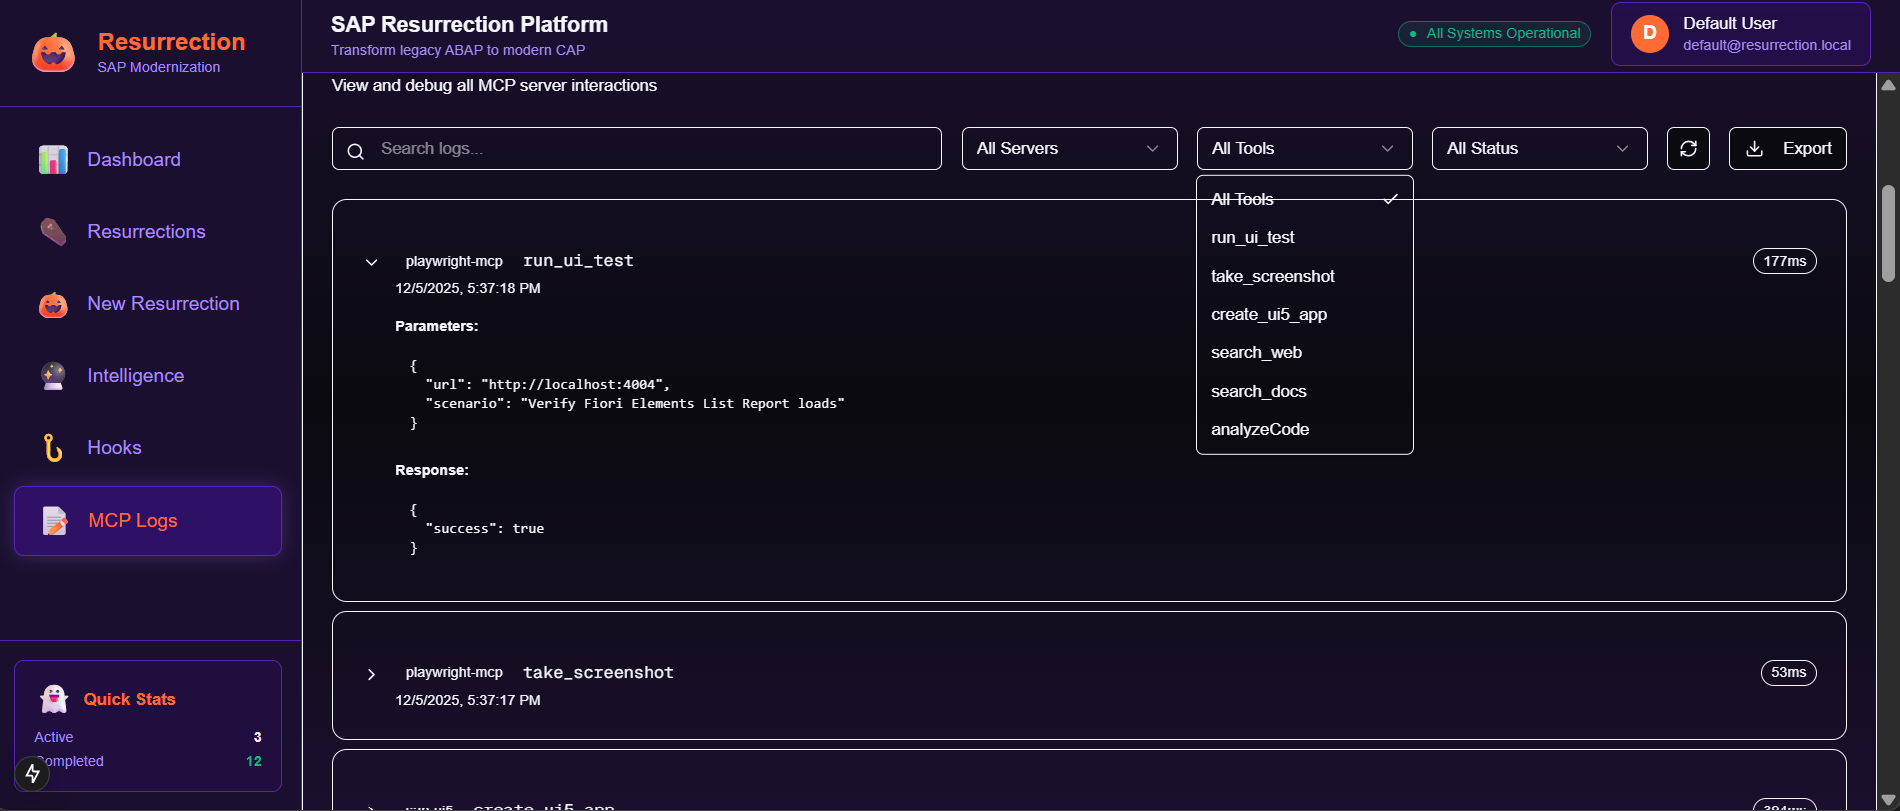Choose search_docs in tools dropdown
This screenshot has height=811, width=1900.
[x=1304, y=391]
